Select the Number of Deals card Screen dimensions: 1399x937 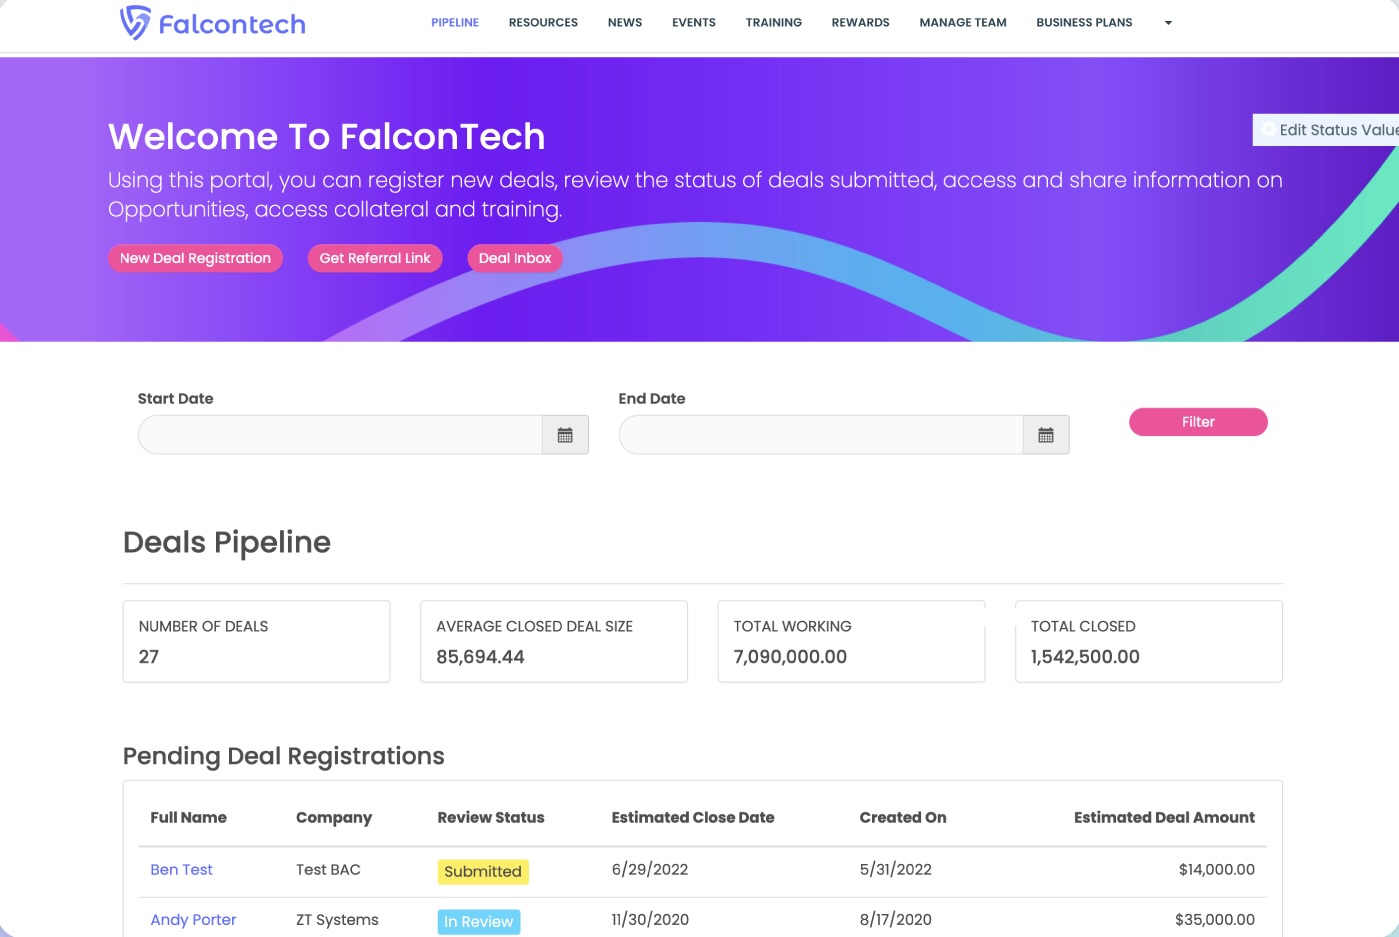click(256, 641)
